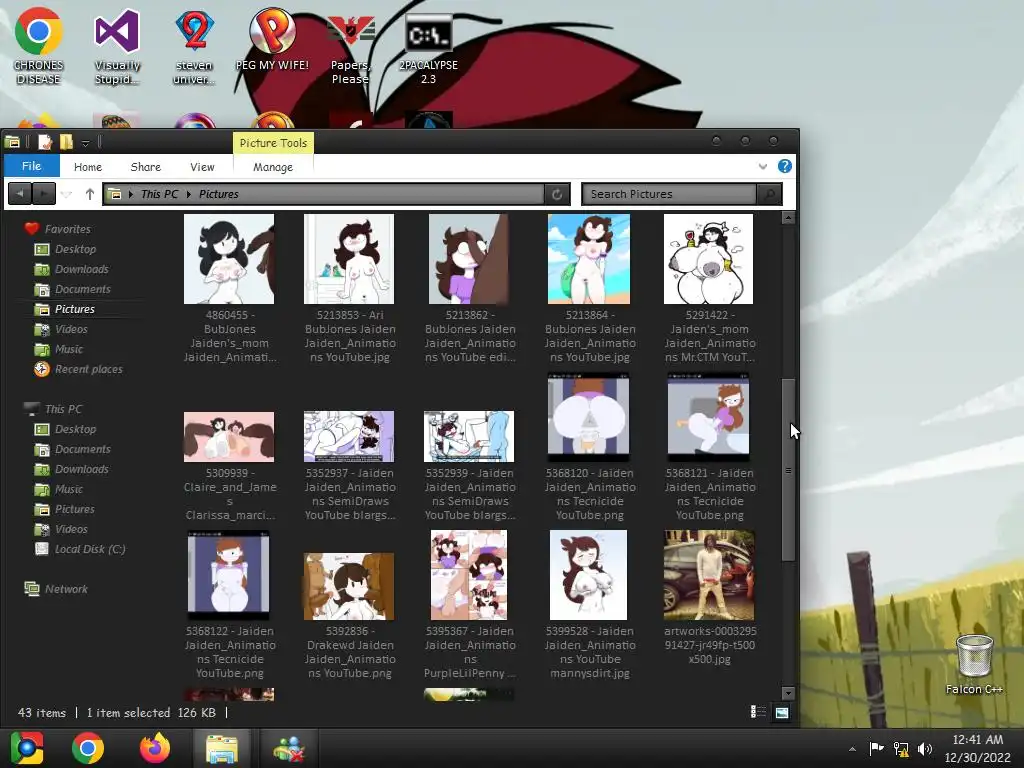Open the File menu tab
This screenshot has width=1024, height=768.
(x=31, y=166)
